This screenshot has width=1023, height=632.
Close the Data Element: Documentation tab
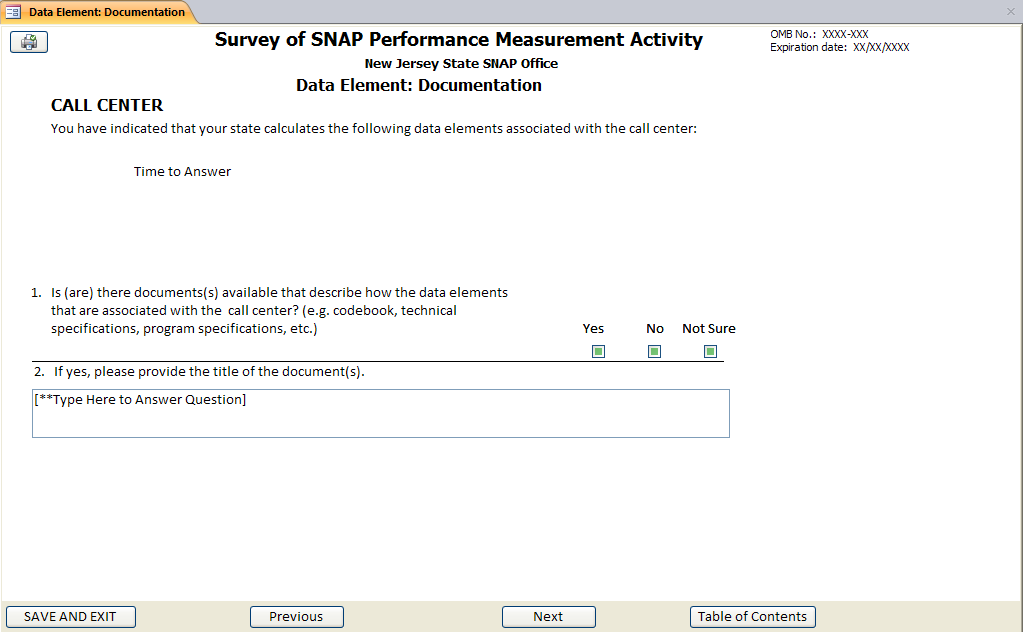(x=1010, y=12)
